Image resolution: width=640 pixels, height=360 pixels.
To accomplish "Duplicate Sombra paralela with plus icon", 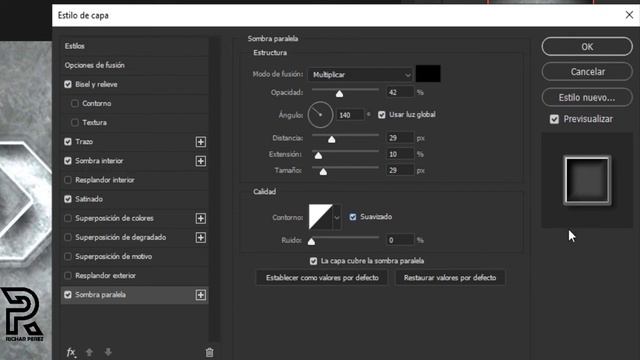I will click(x=200, y=295).
